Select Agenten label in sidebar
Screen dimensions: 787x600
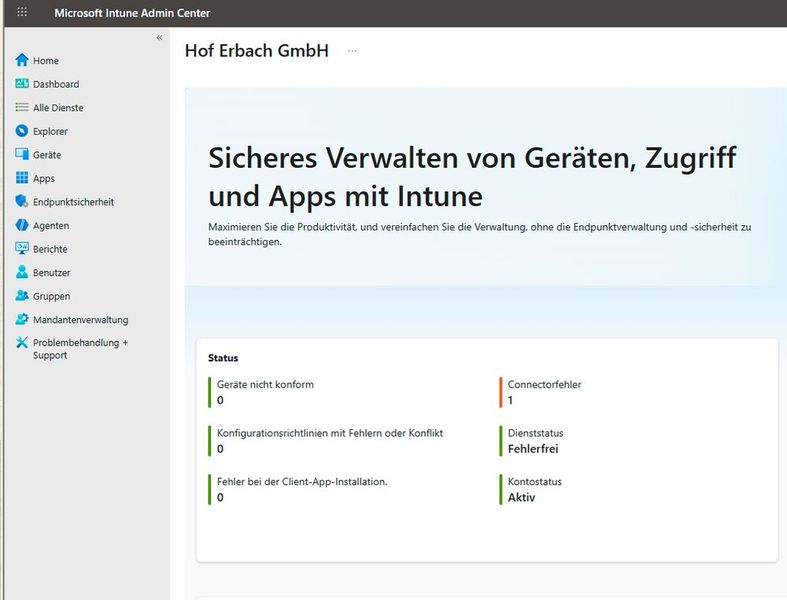[x=51, y=226]
